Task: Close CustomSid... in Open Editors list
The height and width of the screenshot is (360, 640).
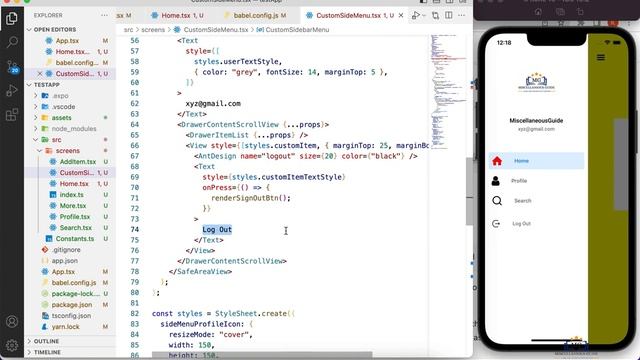Action: (x=40, y=73)
